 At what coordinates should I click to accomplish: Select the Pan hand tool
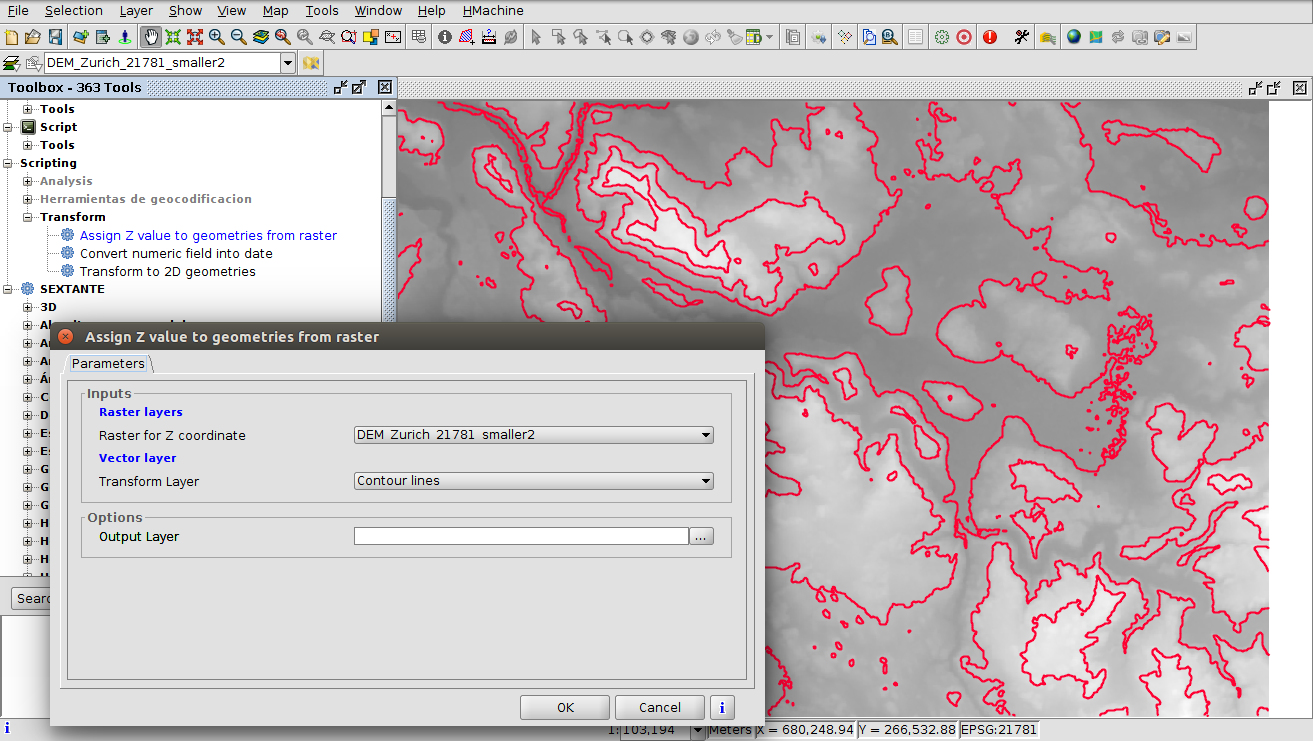(x=151, y=37)
